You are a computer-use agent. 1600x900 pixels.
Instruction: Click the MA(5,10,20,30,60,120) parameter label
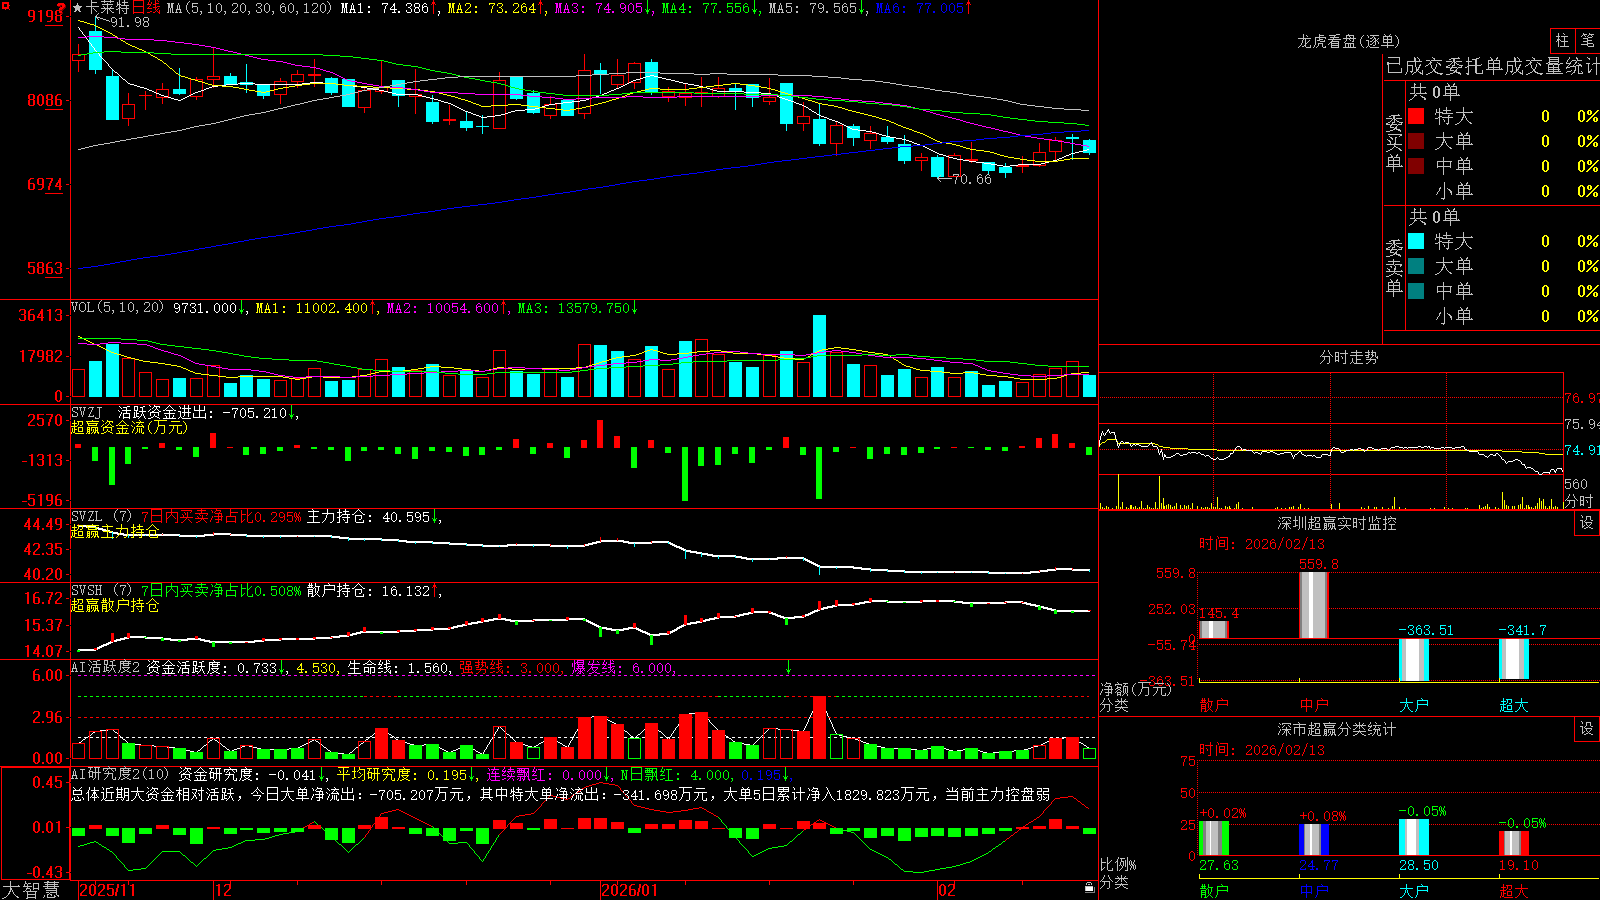(249, 8)
